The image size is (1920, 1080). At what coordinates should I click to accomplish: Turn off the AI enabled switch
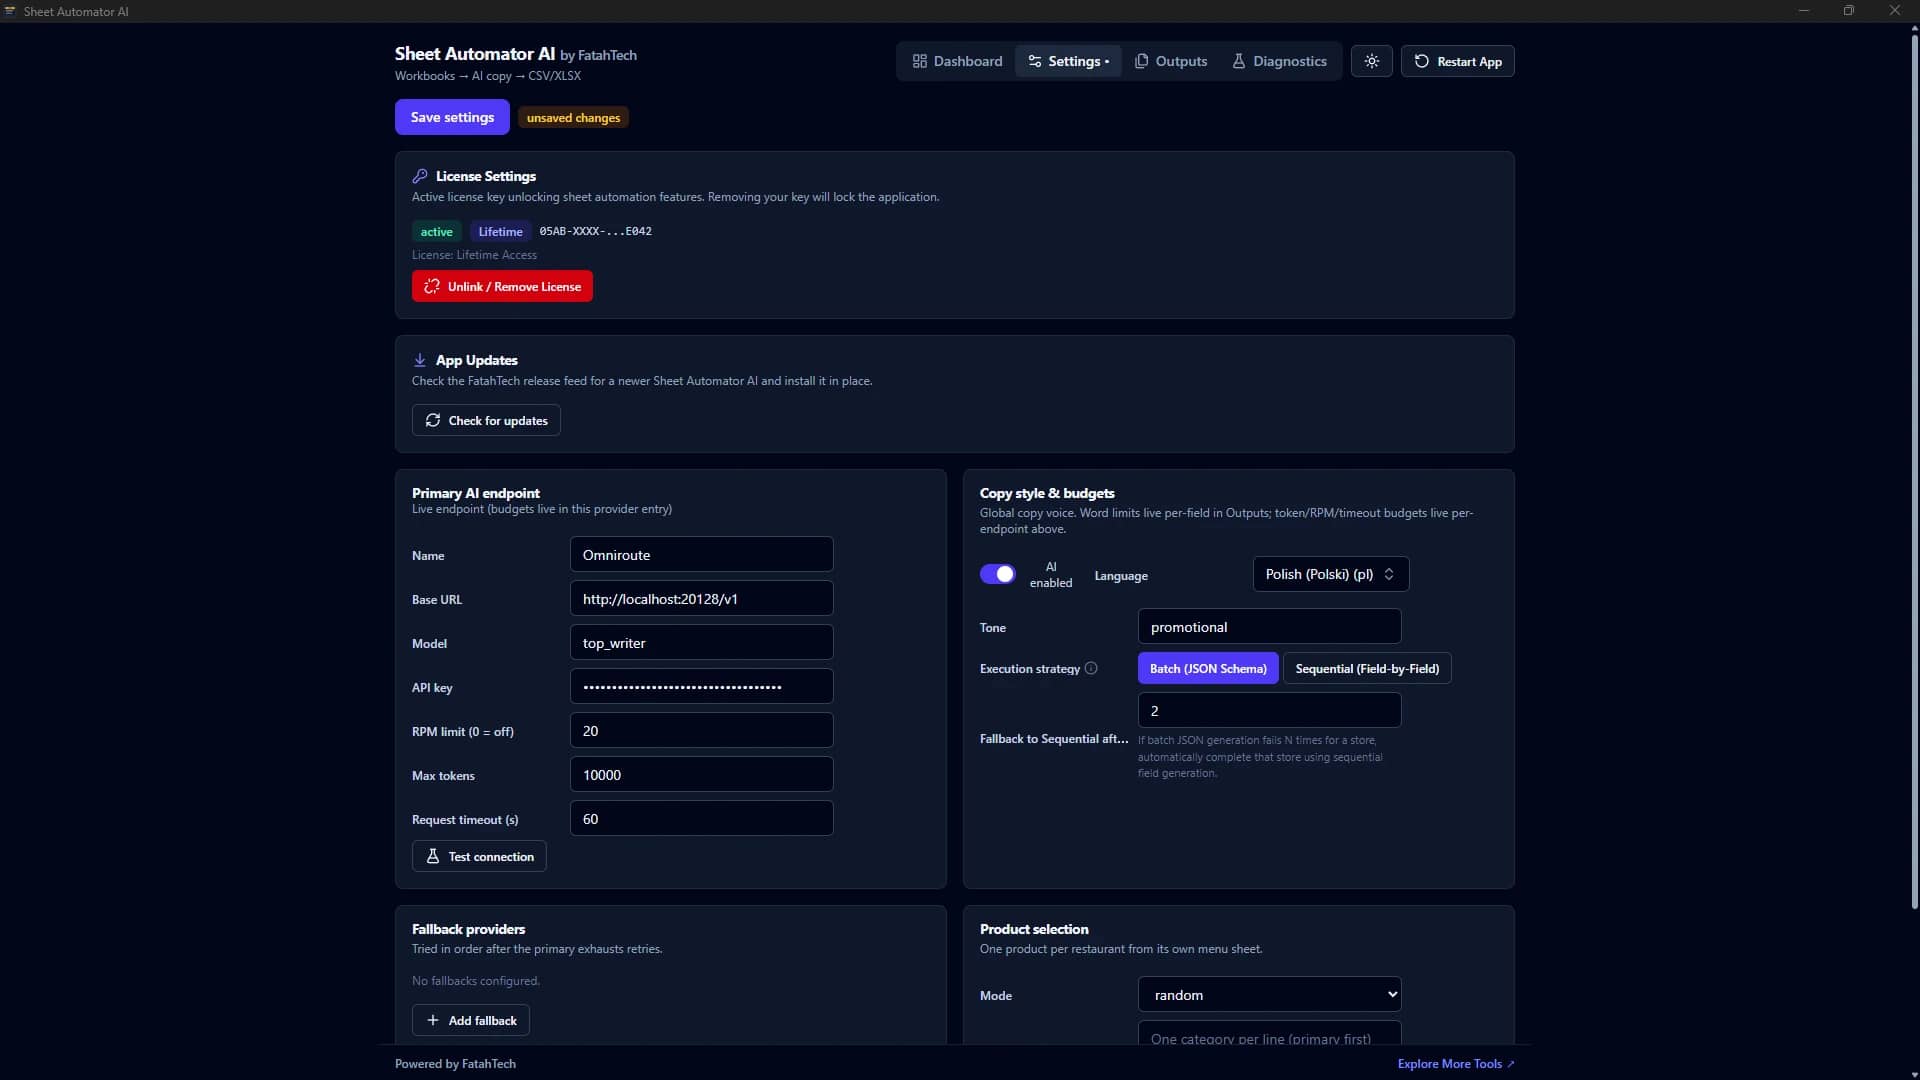tap(997, 574)
